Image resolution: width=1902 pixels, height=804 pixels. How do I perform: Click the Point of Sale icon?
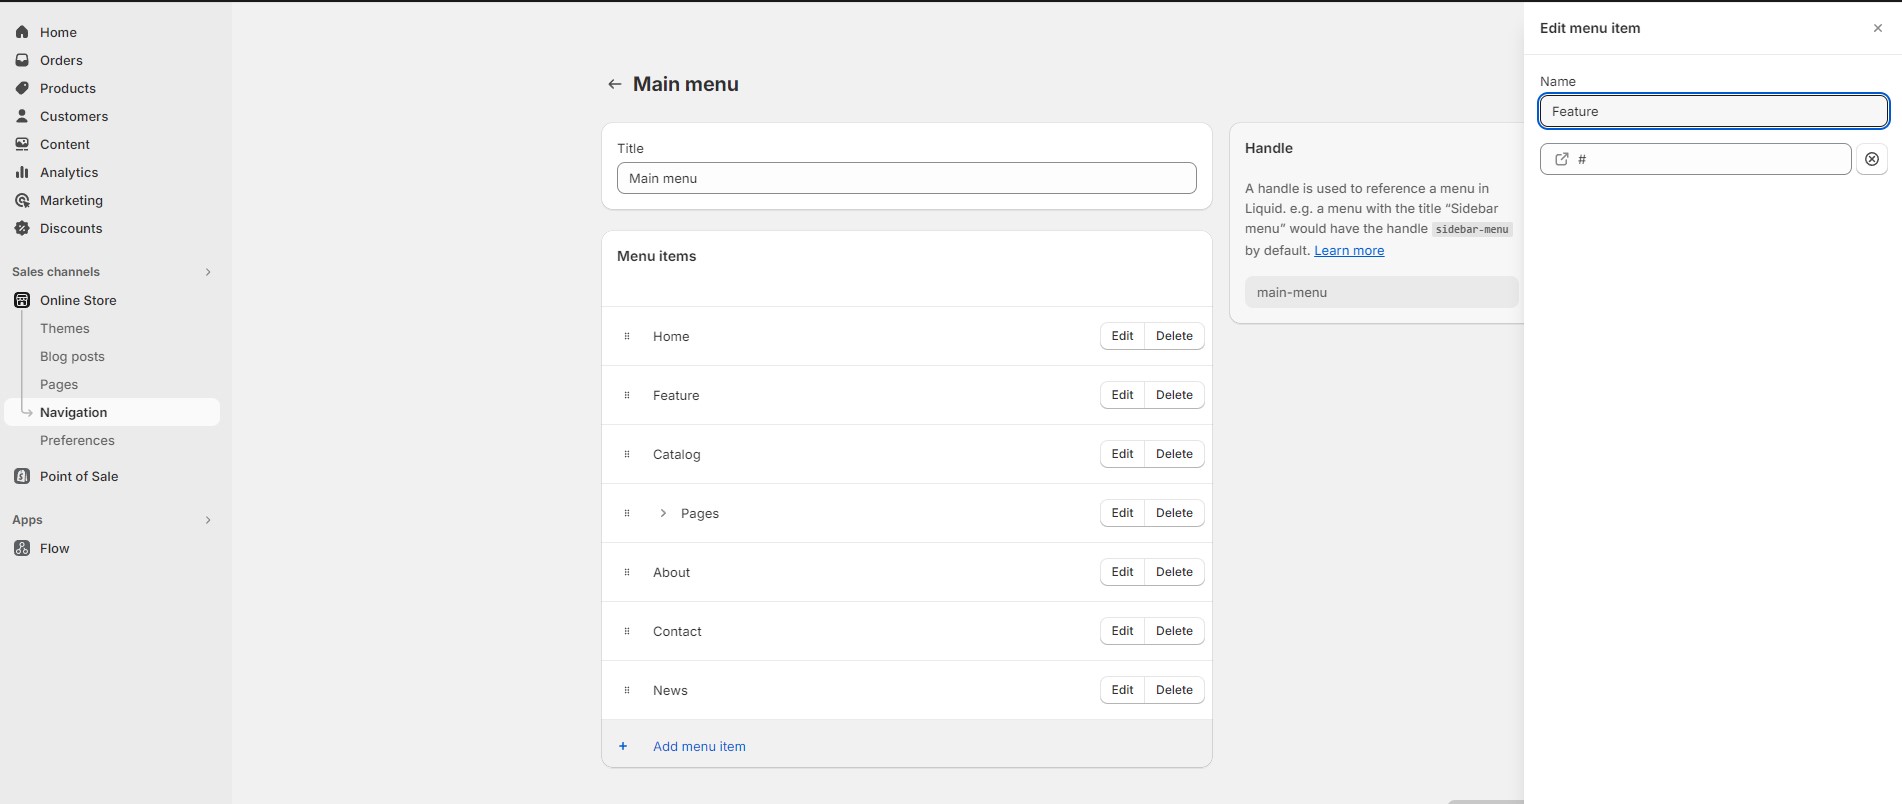coord(22,476)
